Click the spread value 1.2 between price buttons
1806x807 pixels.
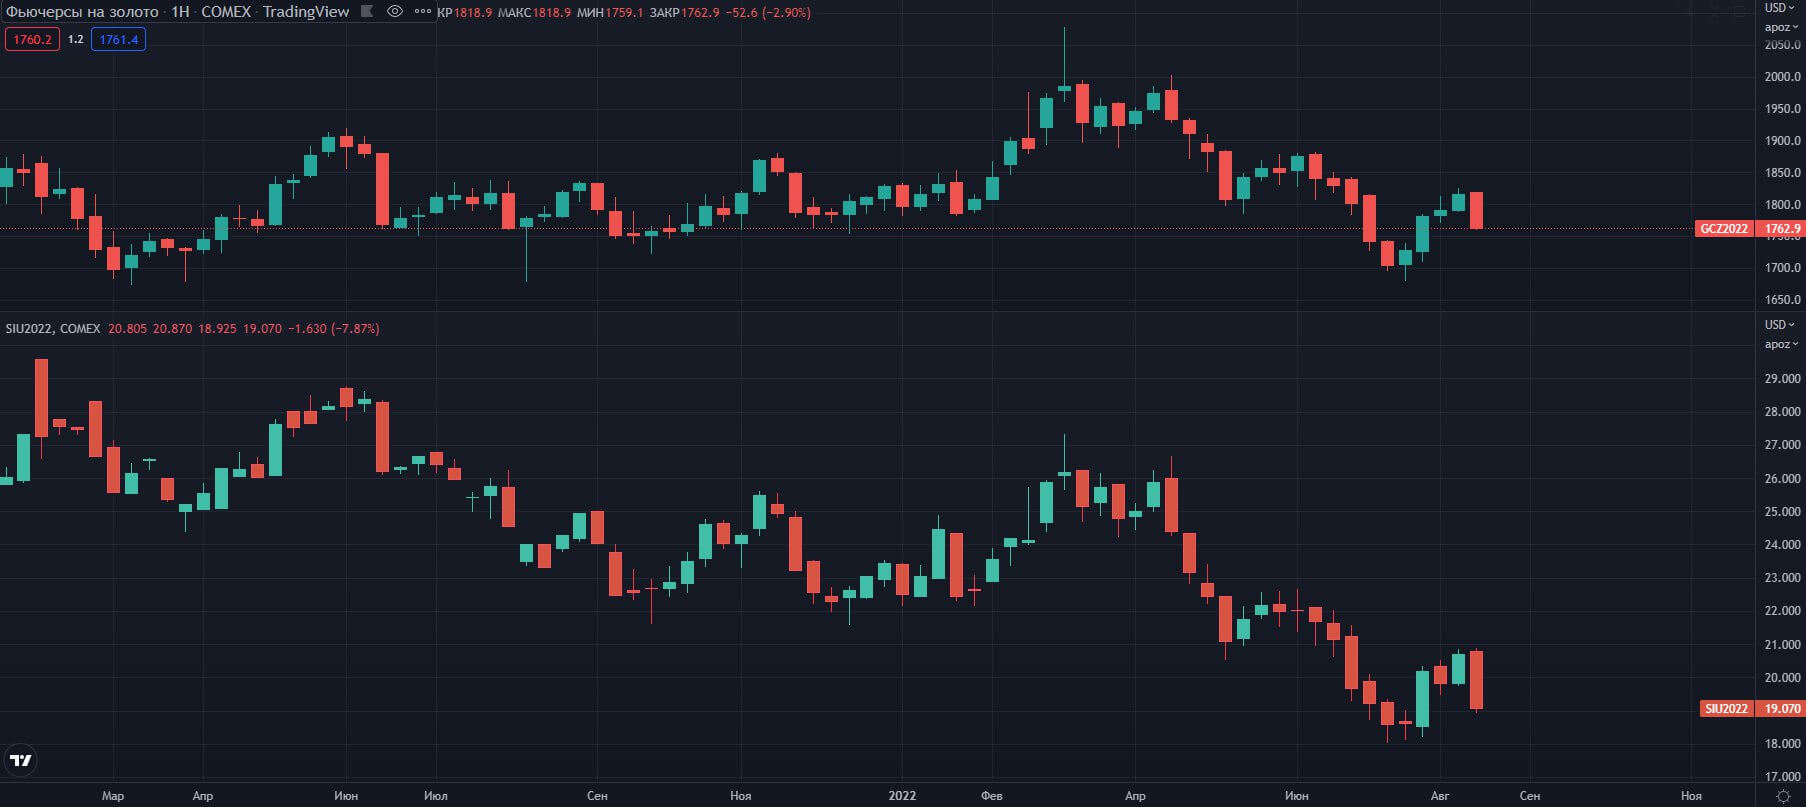(75, 39)
